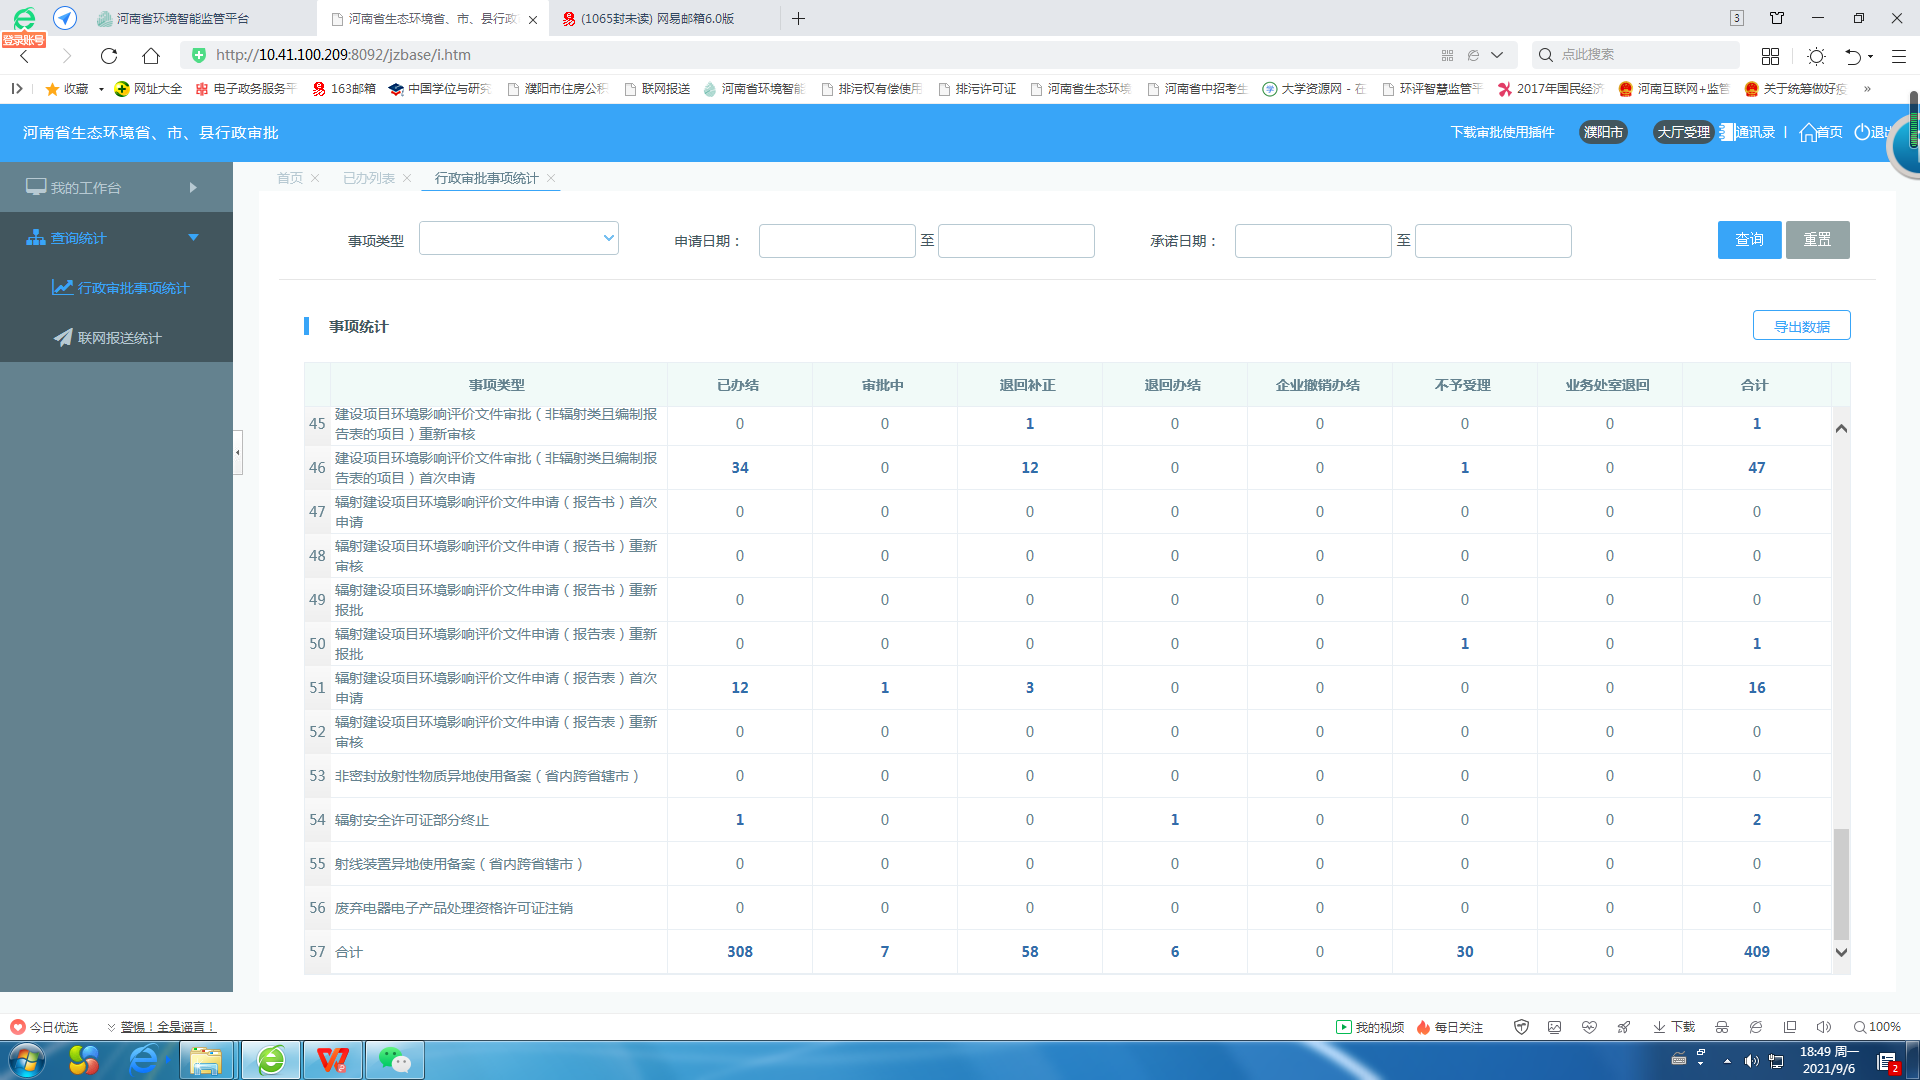
Task: Go to the browser home page icon
Action: pyautogui.click(x=151, y=56)
